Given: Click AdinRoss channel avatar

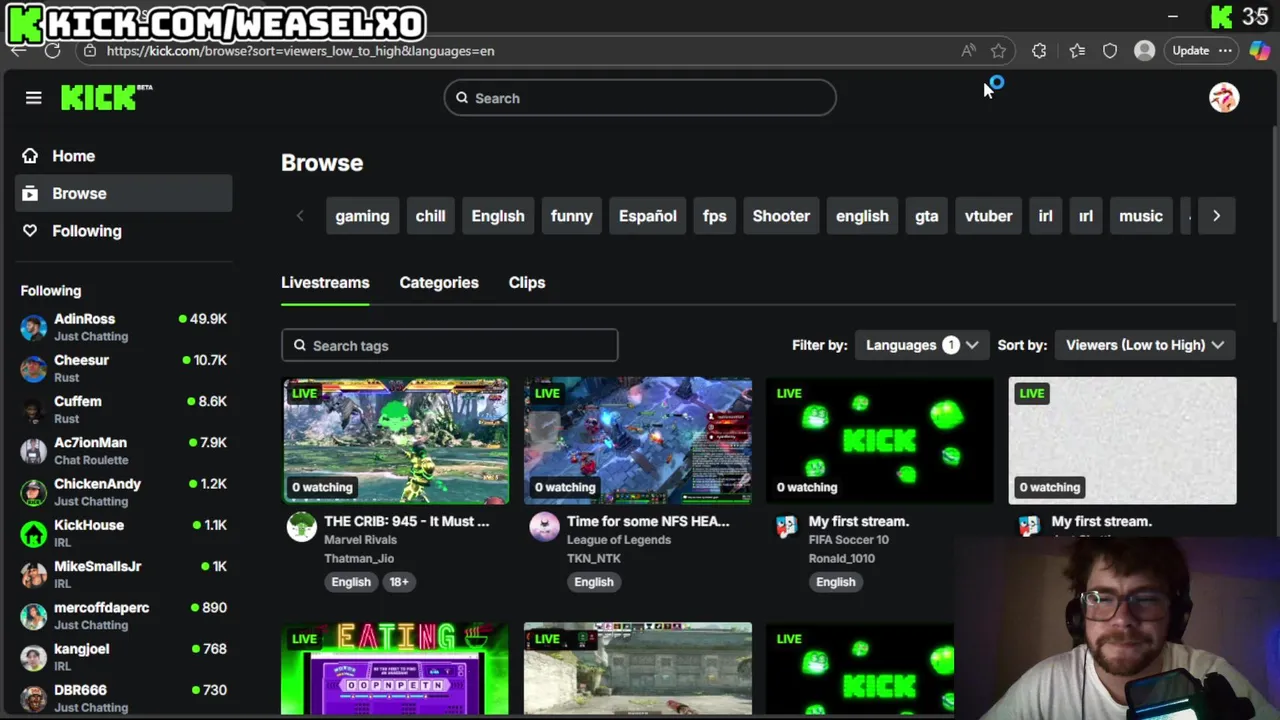Looking at the screenshot, I should point(34,327).
